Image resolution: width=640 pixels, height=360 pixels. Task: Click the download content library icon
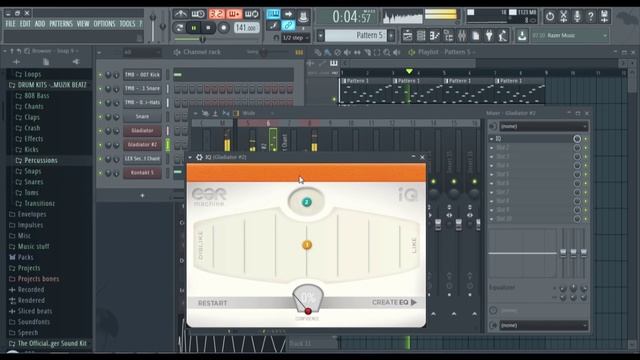[x=522, y=36]
